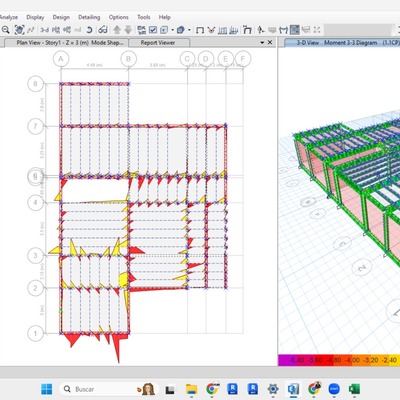
Task: Click the -2,40 legend color swatch
Action: [x=389, y=360]
